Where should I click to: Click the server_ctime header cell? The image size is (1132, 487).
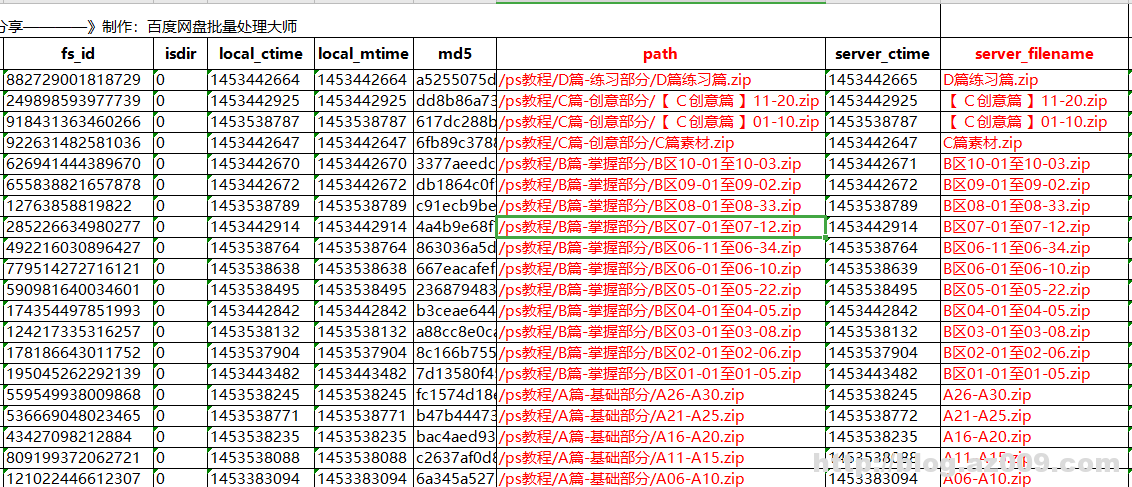click(882, 54)
